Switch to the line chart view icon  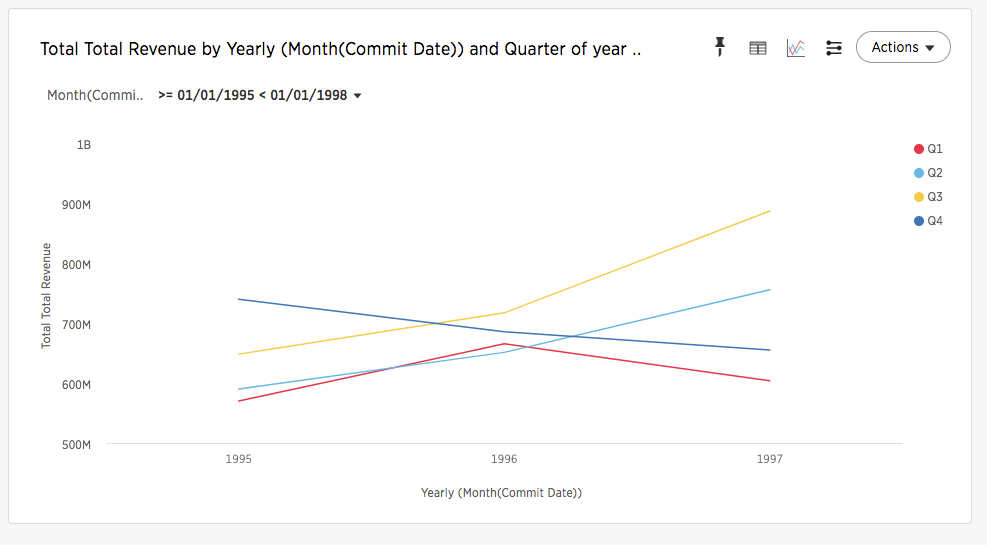coord(796,47)
